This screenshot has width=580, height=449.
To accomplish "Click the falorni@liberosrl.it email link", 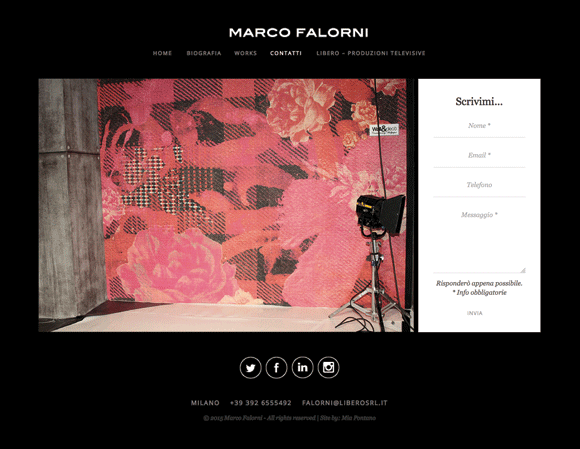I will point(345,403).
